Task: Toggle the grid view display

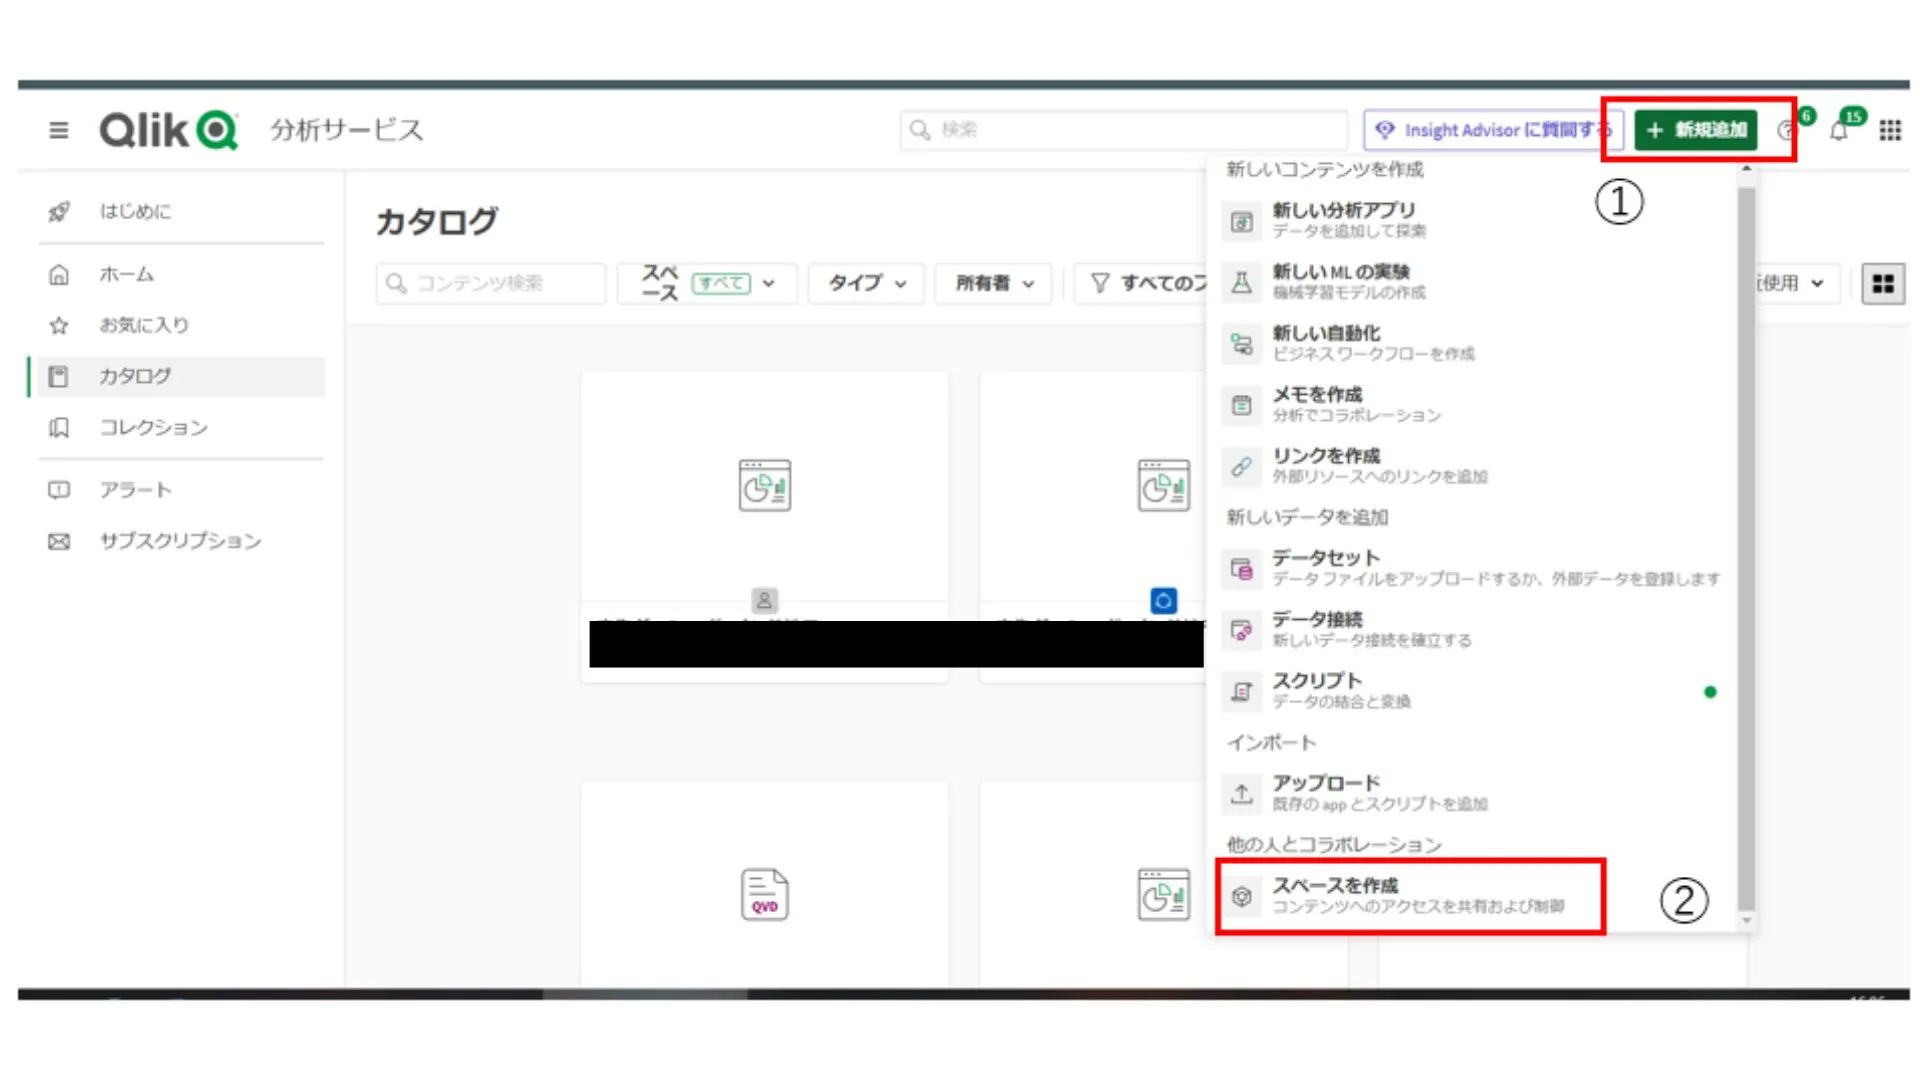Action: point(1883,283)
